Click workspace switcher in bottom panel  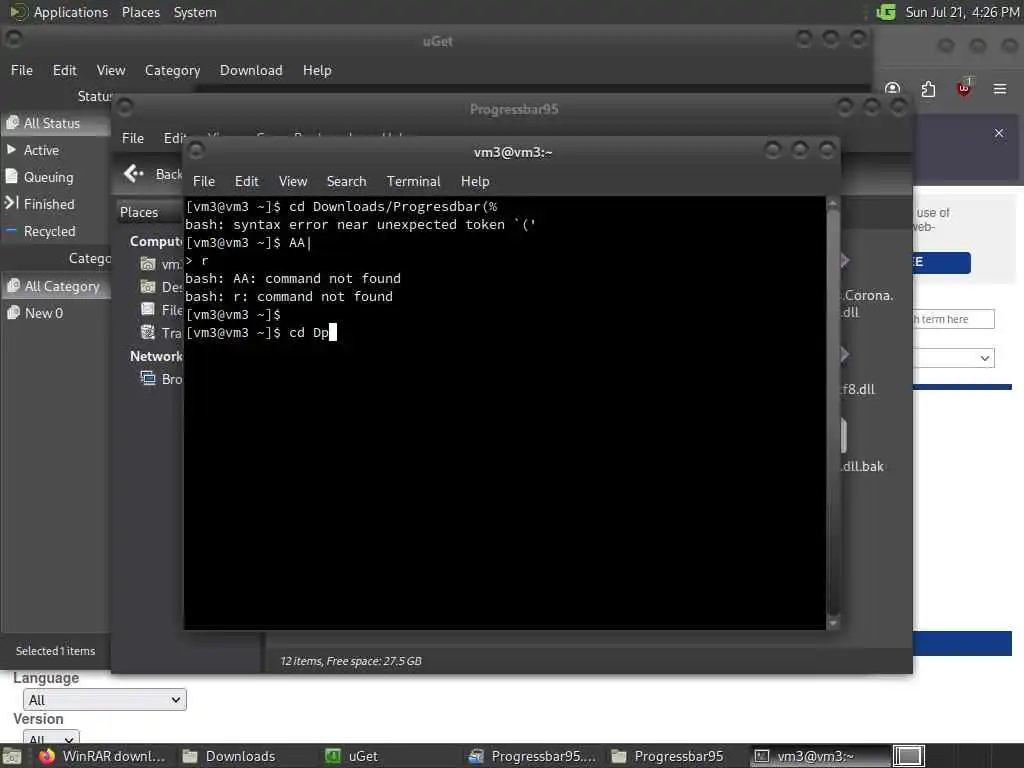pos(908,756)
